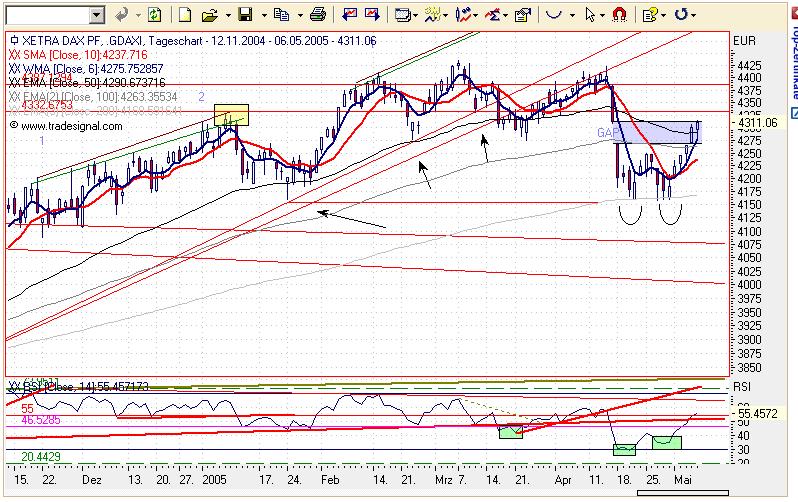Expand the arc drawing tool dropdown arrow
The image size is (798, 502).
572,16
